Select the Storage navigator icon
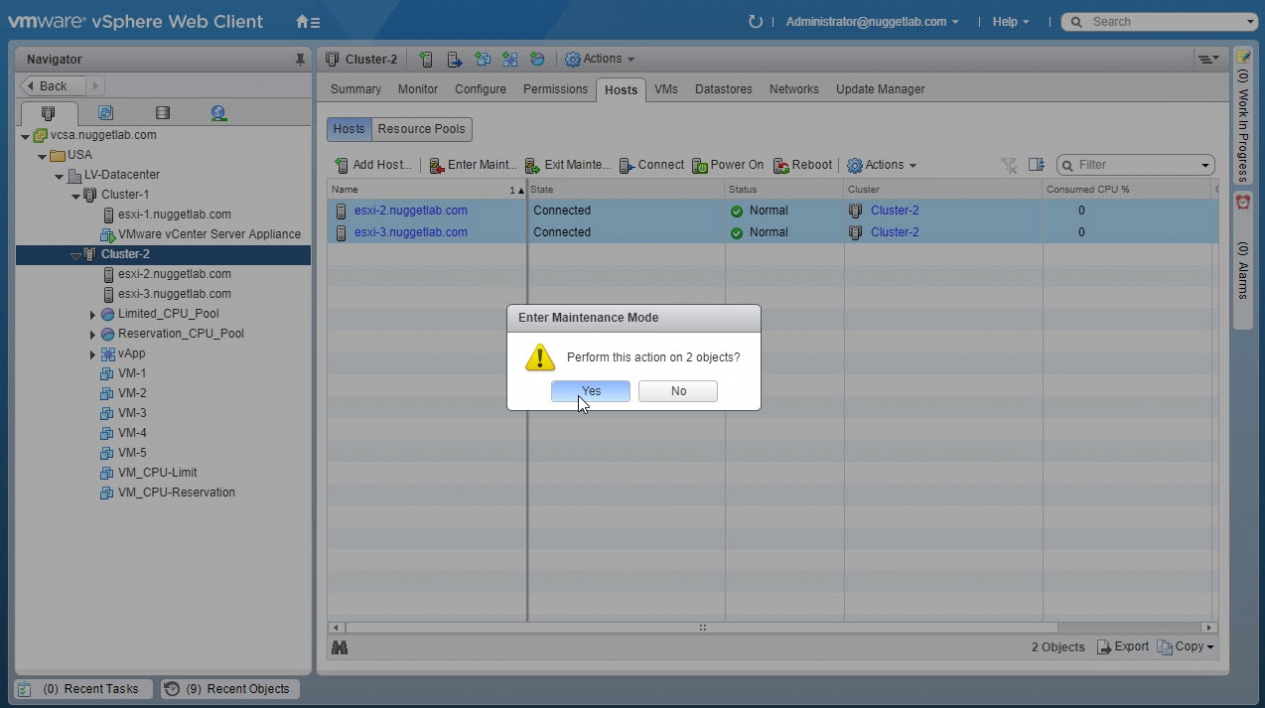Image resolution: width=1265 pixels, height=708 pixels. pyautogui.click(x=162, y=113)
